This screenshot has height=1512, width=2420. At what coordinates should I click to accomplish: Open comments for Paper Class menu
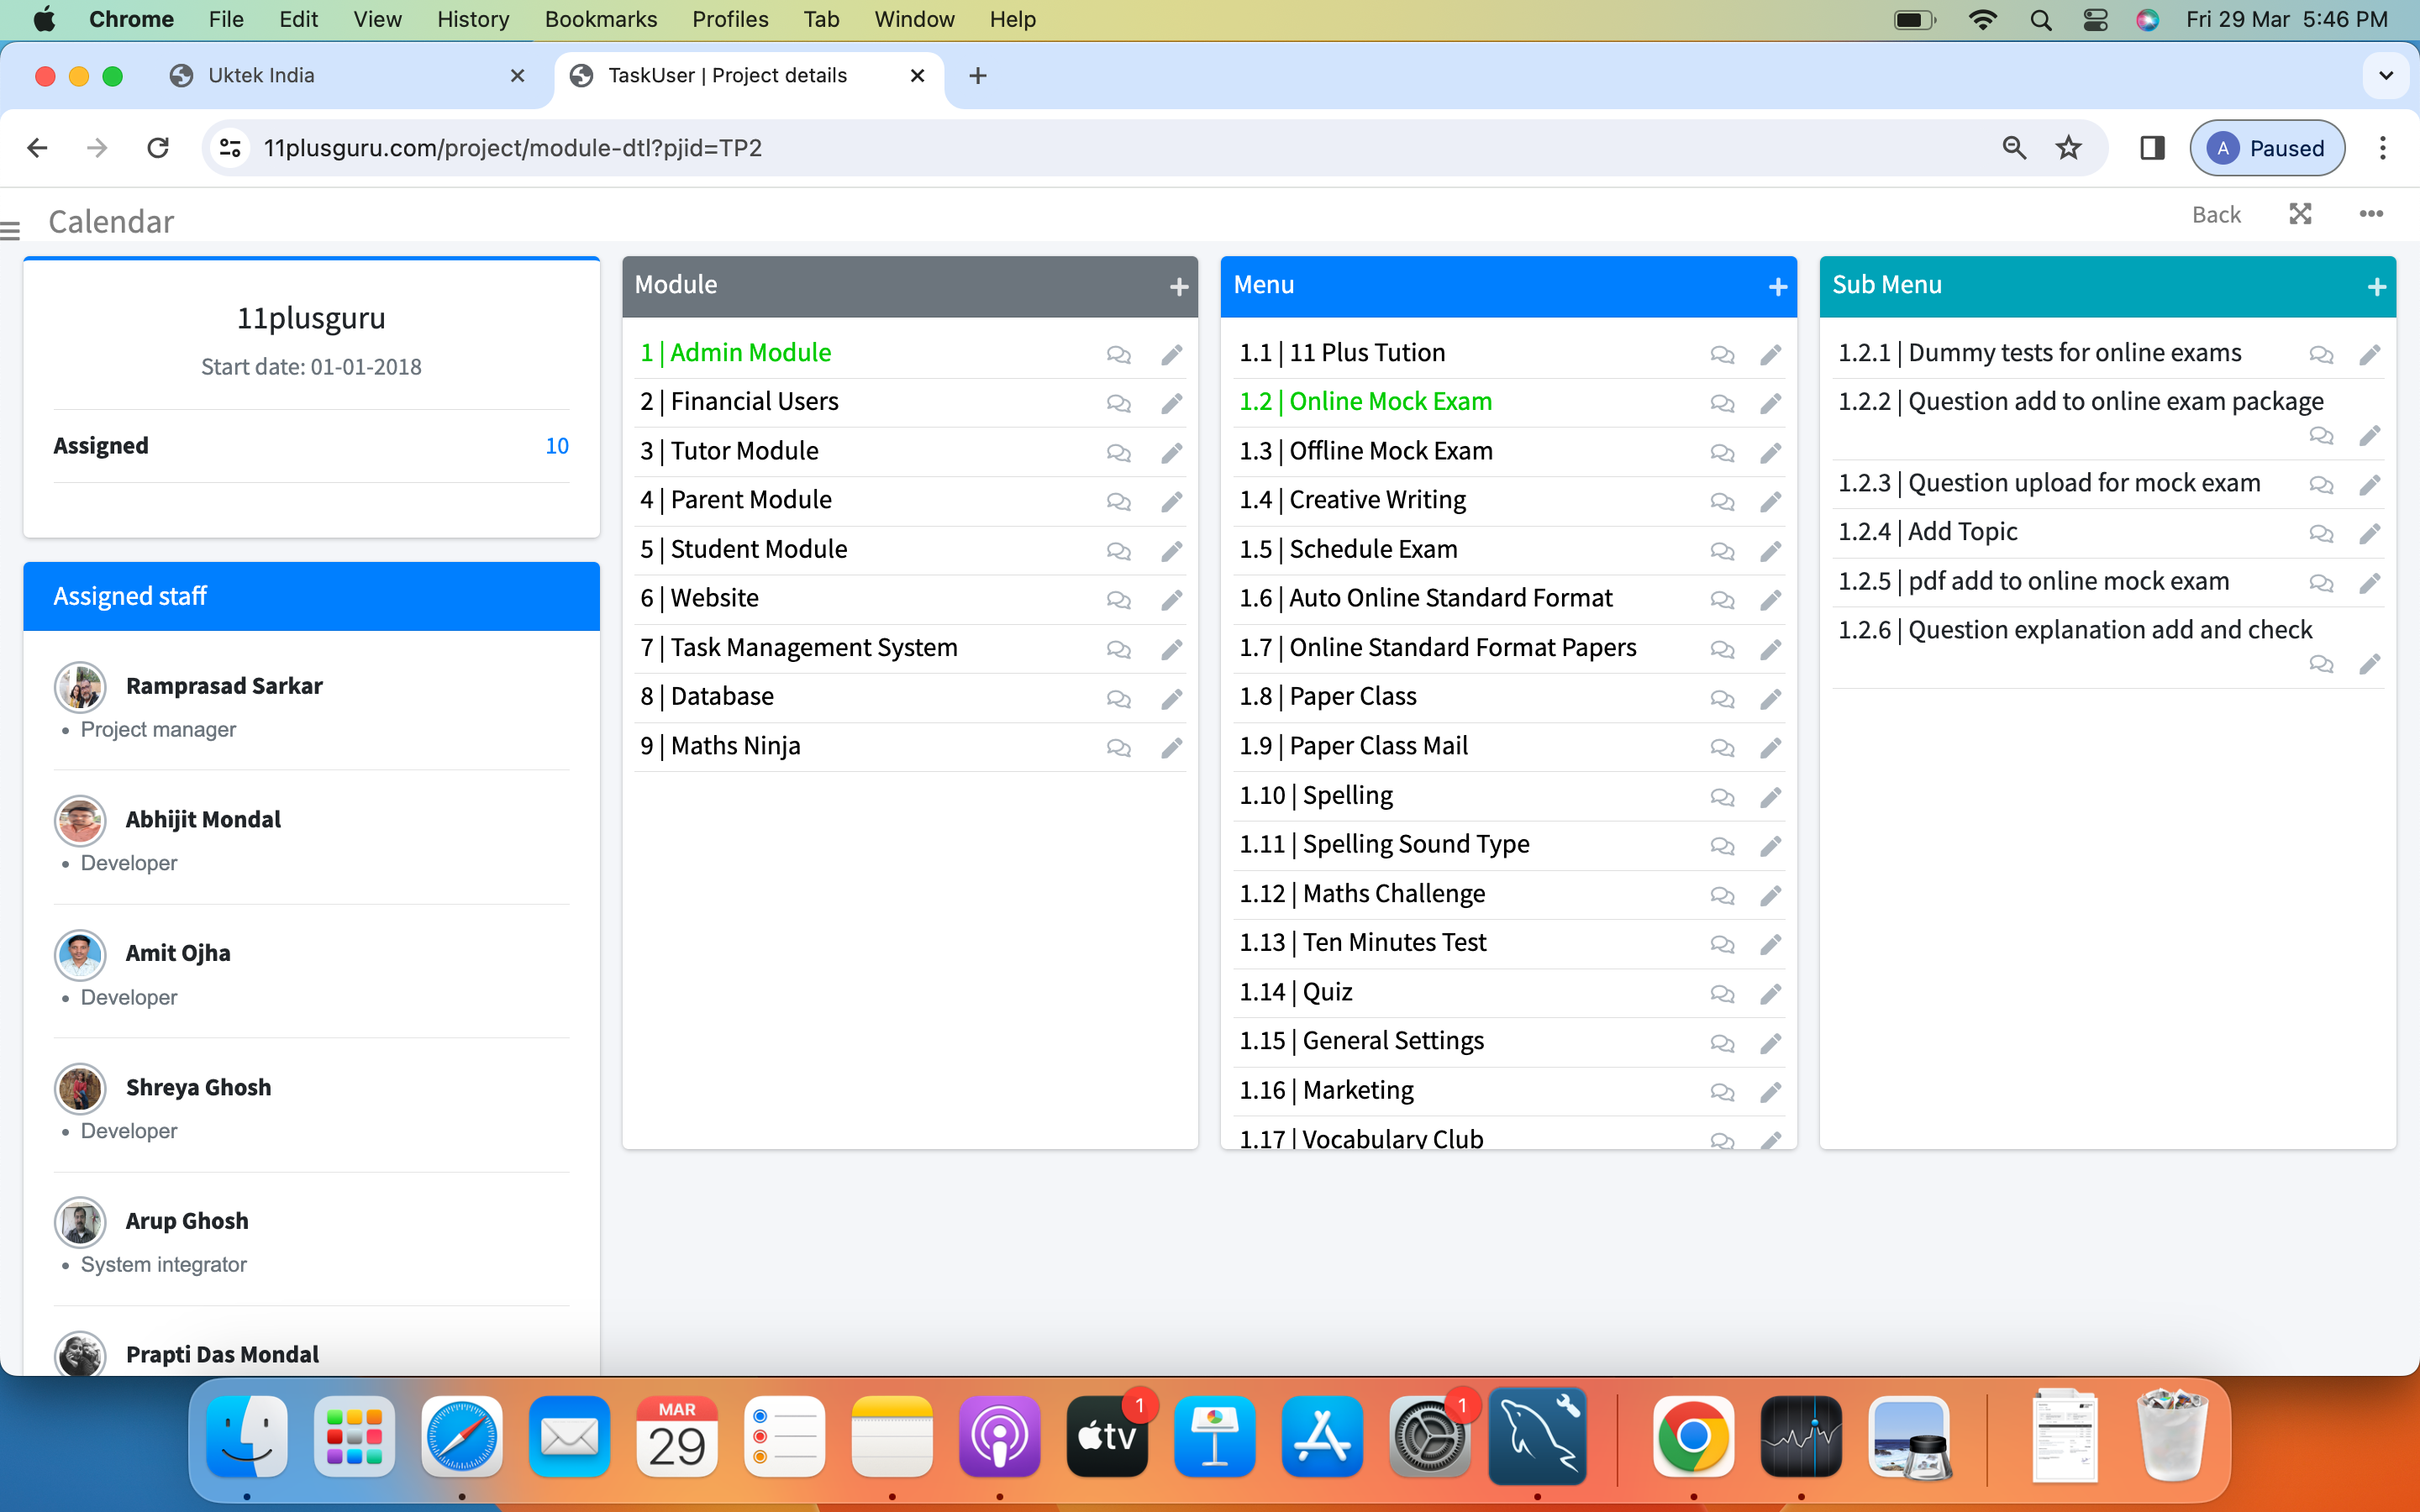pos(1721,698)
